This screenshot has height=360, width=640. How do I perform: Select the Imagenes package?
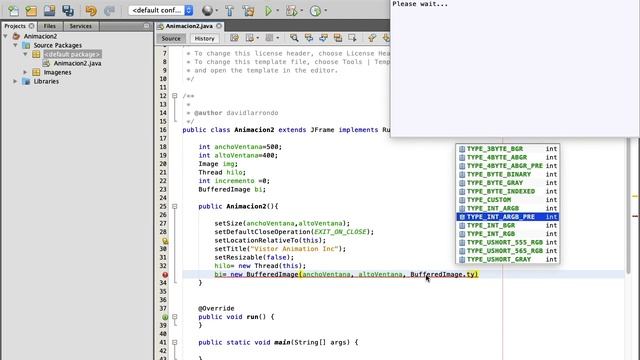[57, 72]
